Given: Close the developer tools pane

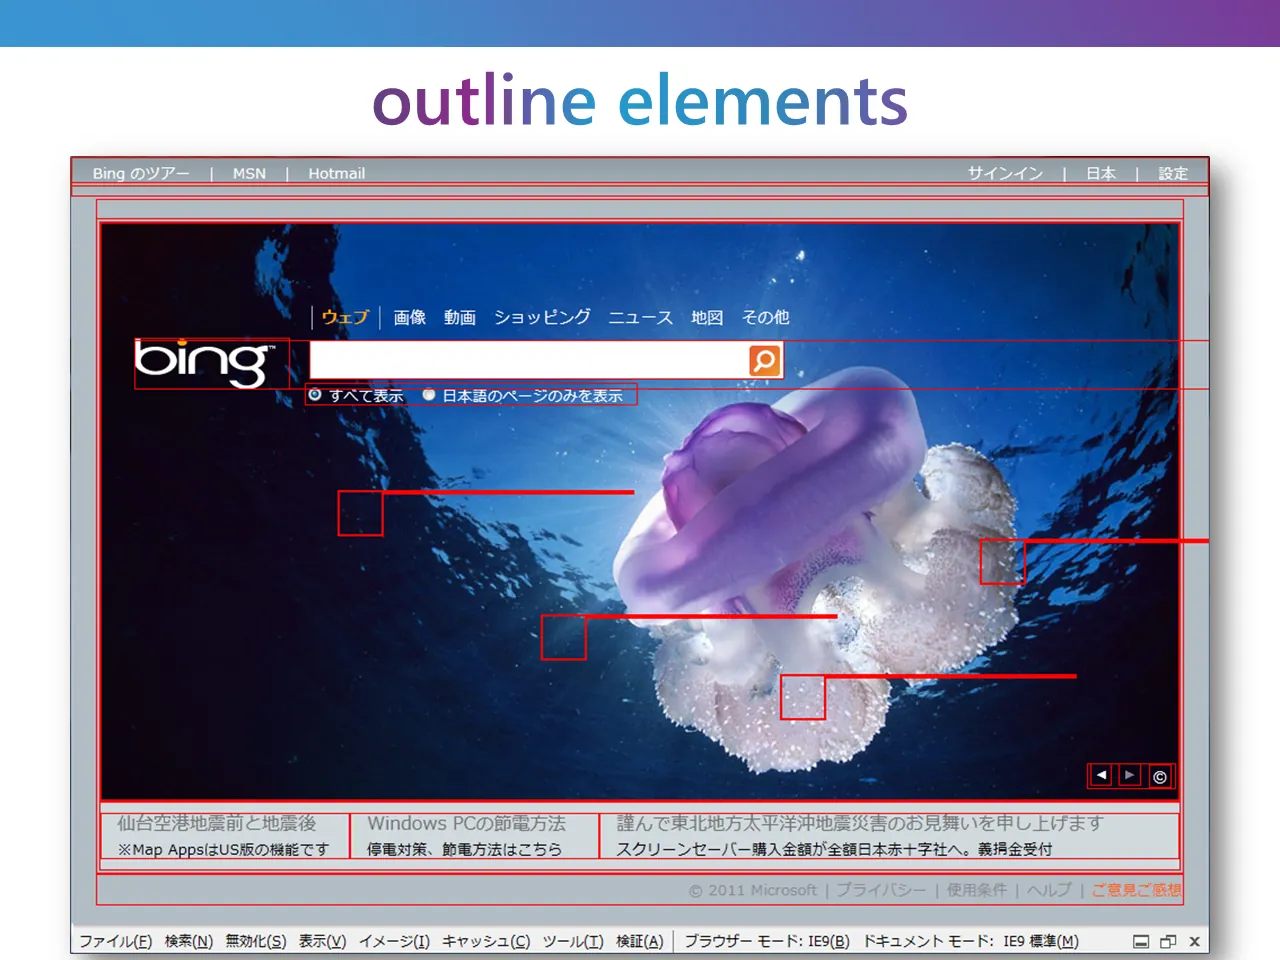Looking at the screenshot, I should (1194, 941).
